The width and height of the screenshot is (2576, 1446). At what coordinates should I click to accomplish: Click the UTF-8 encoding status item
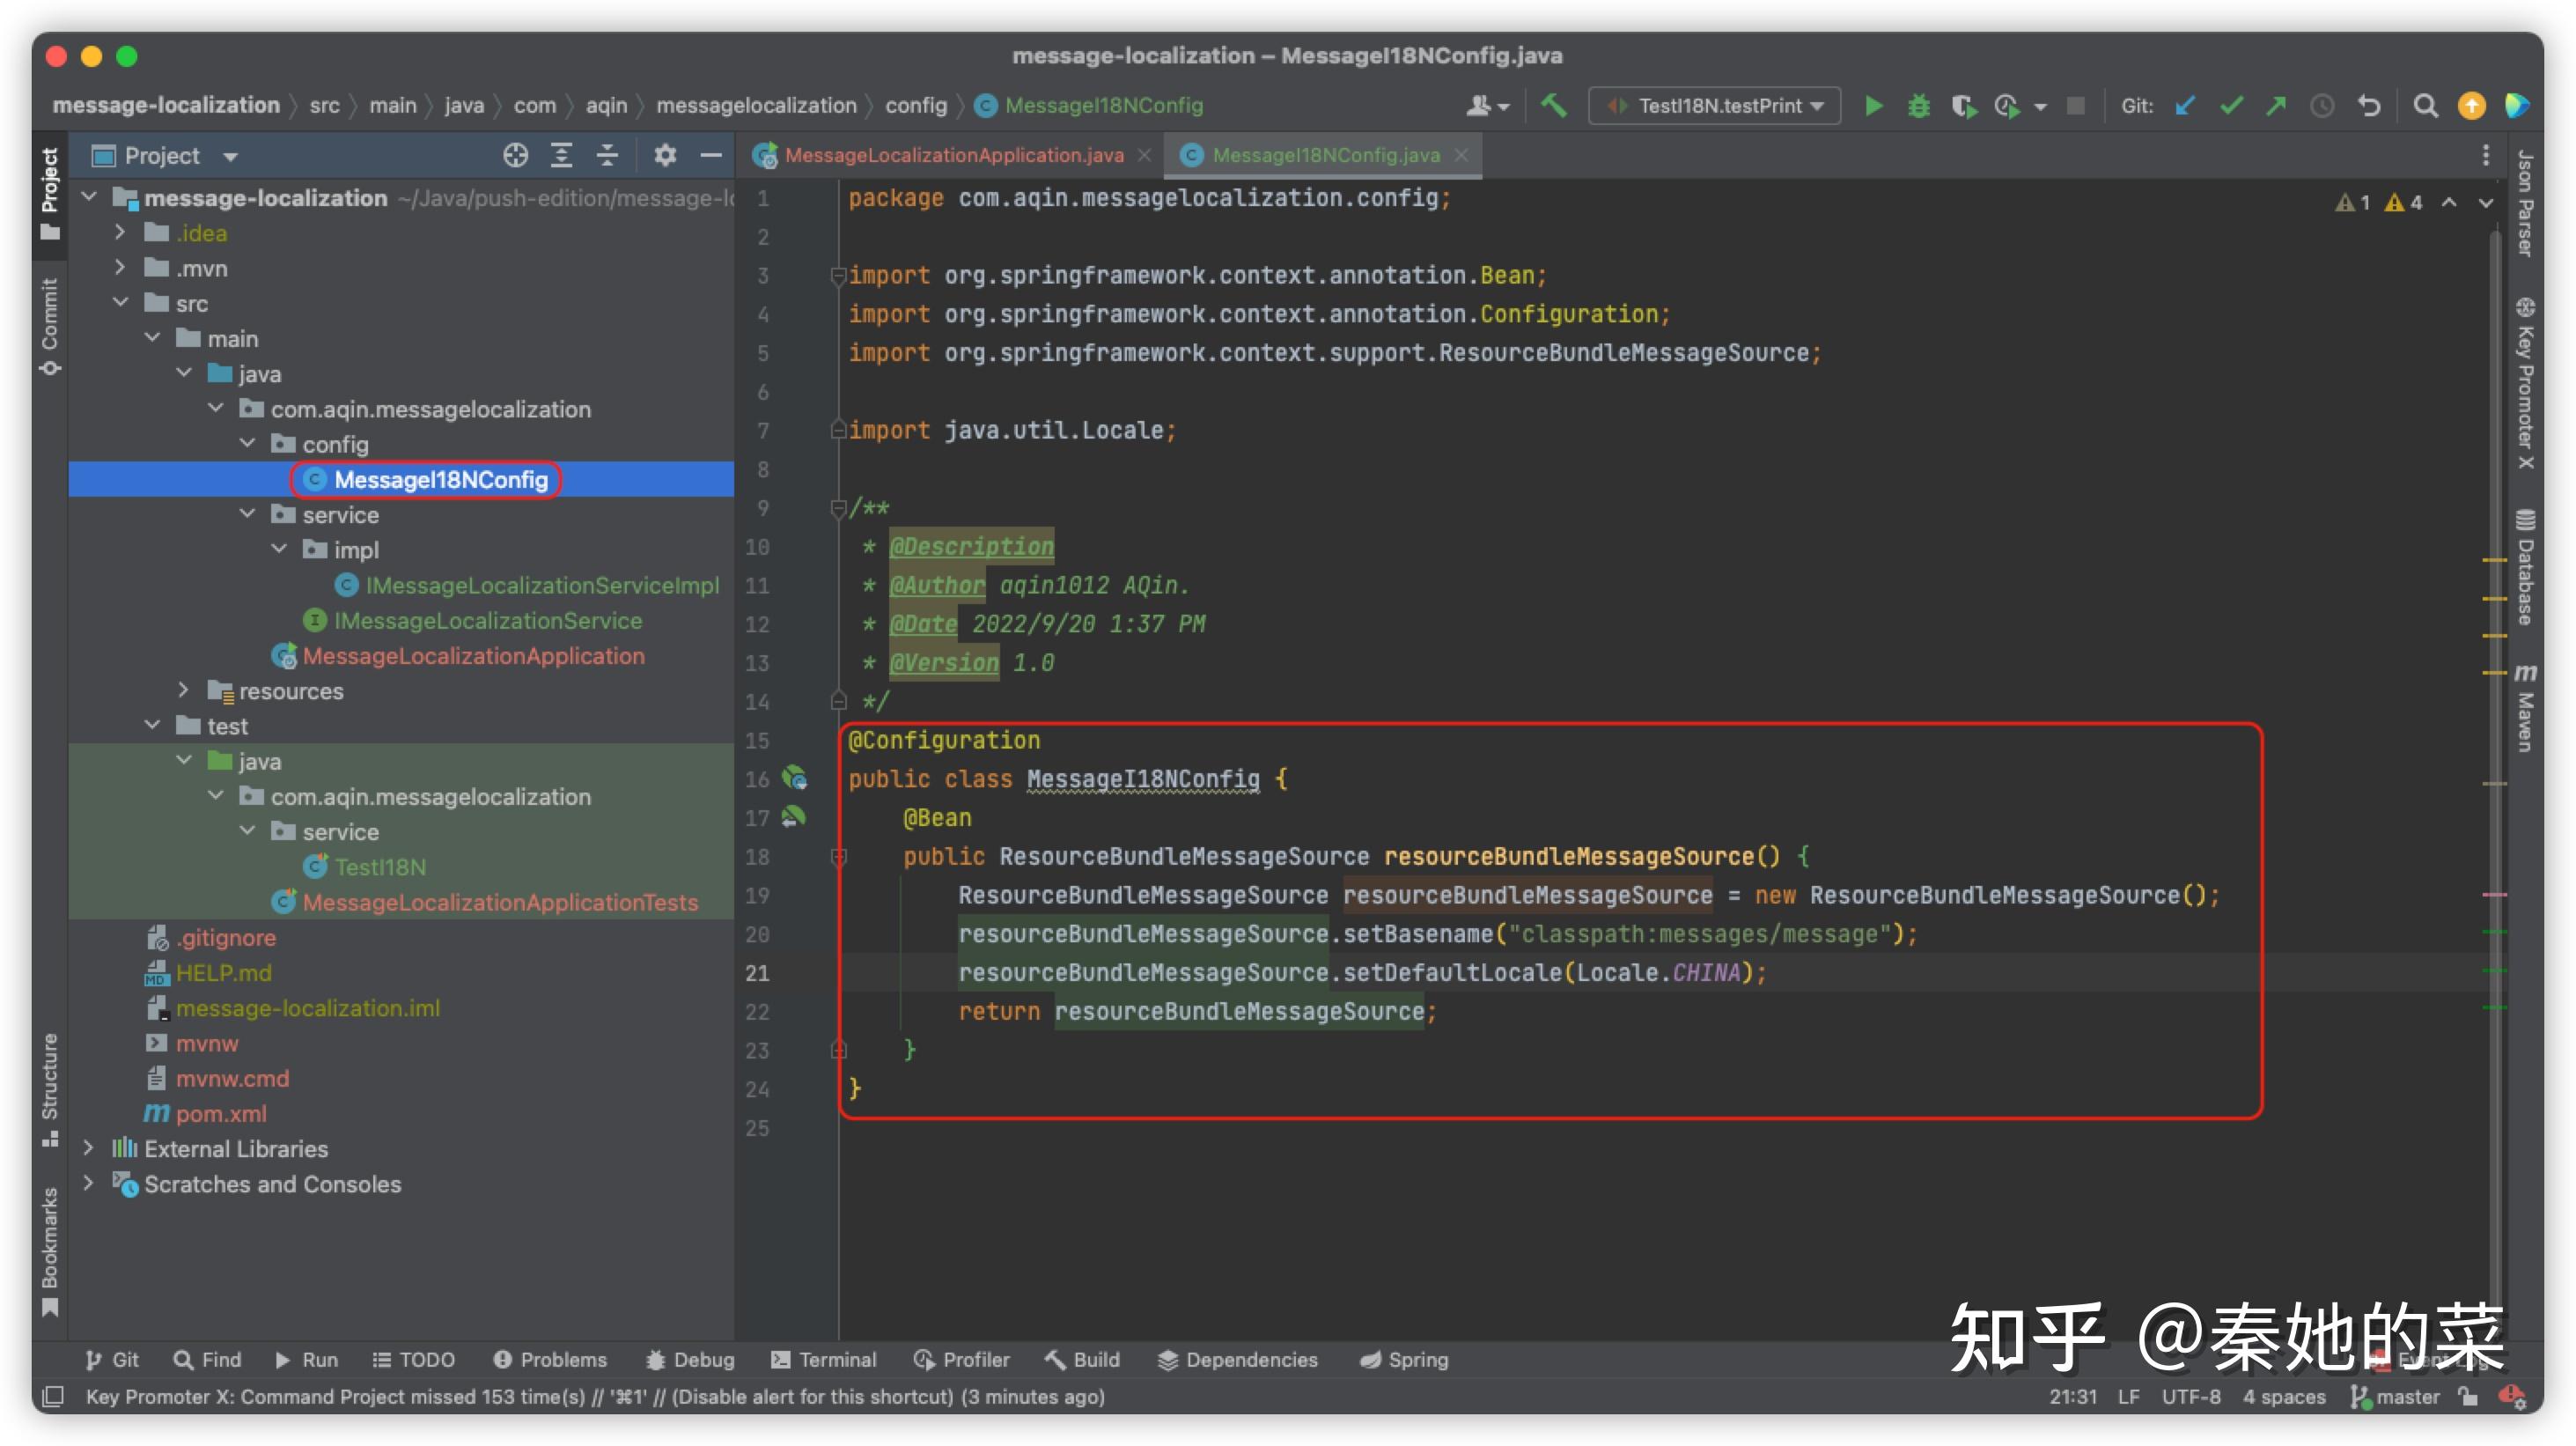coord(2190,1397)
